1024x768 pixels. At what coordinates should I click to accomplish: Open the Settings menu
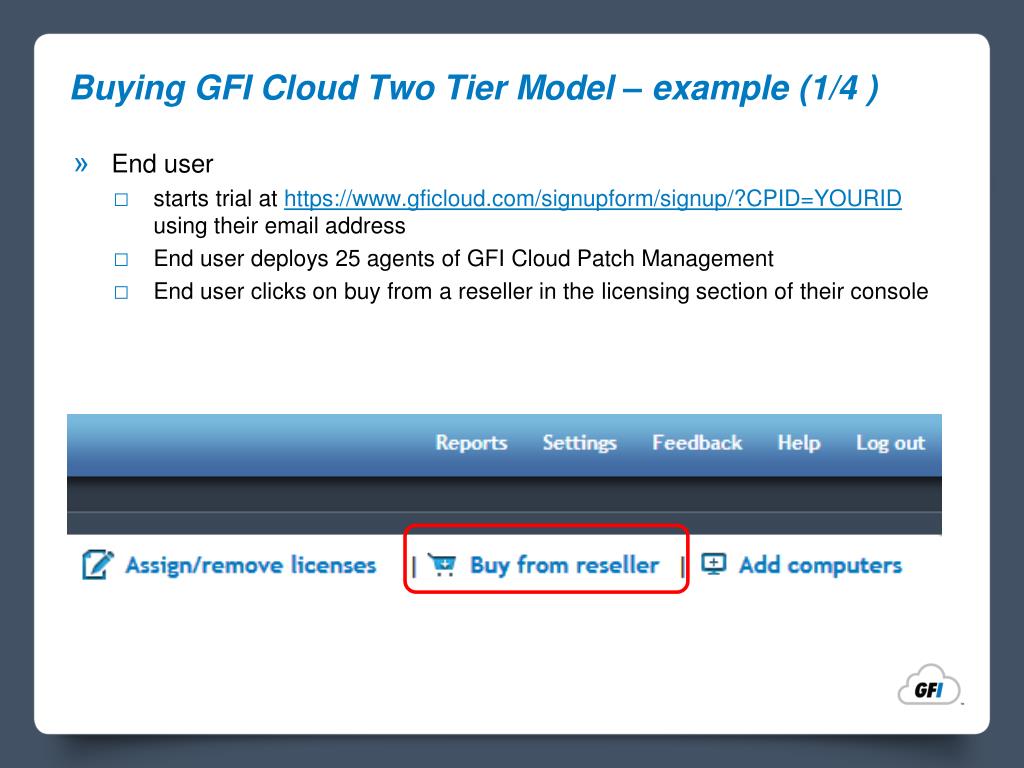(x=579, y=443)
